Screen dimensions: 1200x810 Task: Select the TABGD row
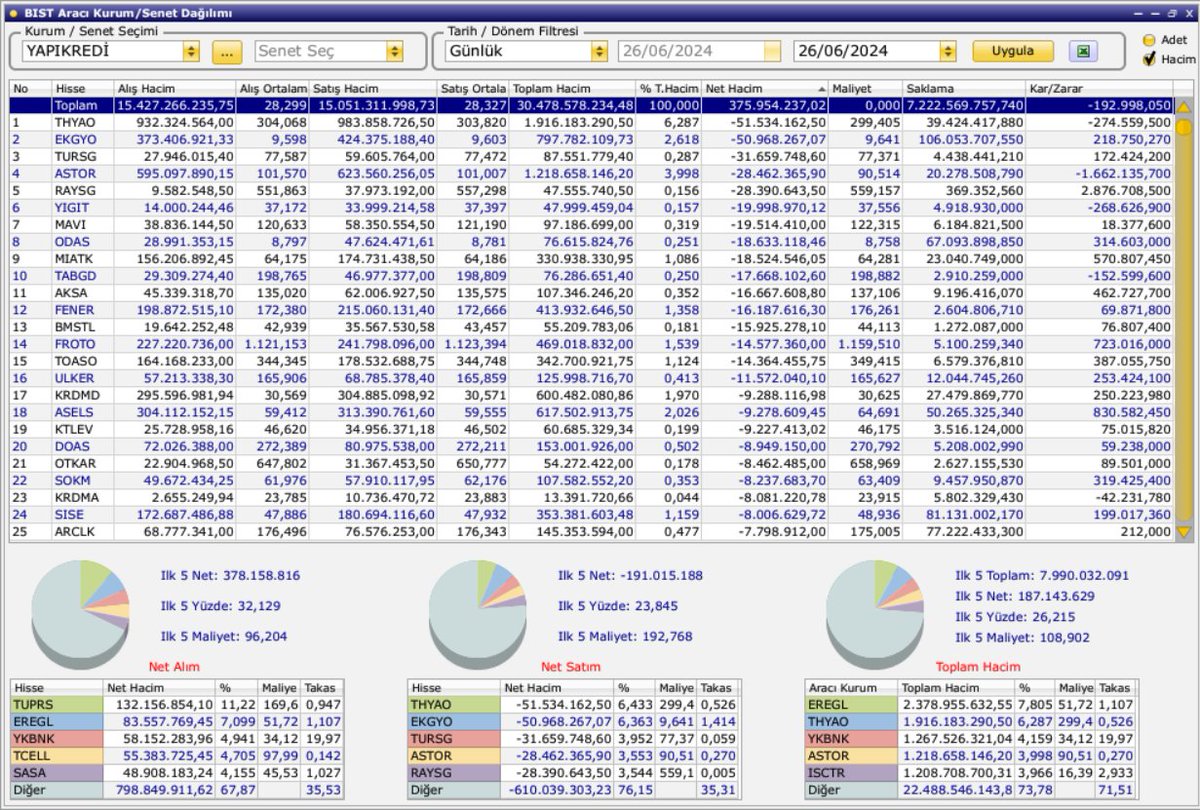click(x=591, y=275)
